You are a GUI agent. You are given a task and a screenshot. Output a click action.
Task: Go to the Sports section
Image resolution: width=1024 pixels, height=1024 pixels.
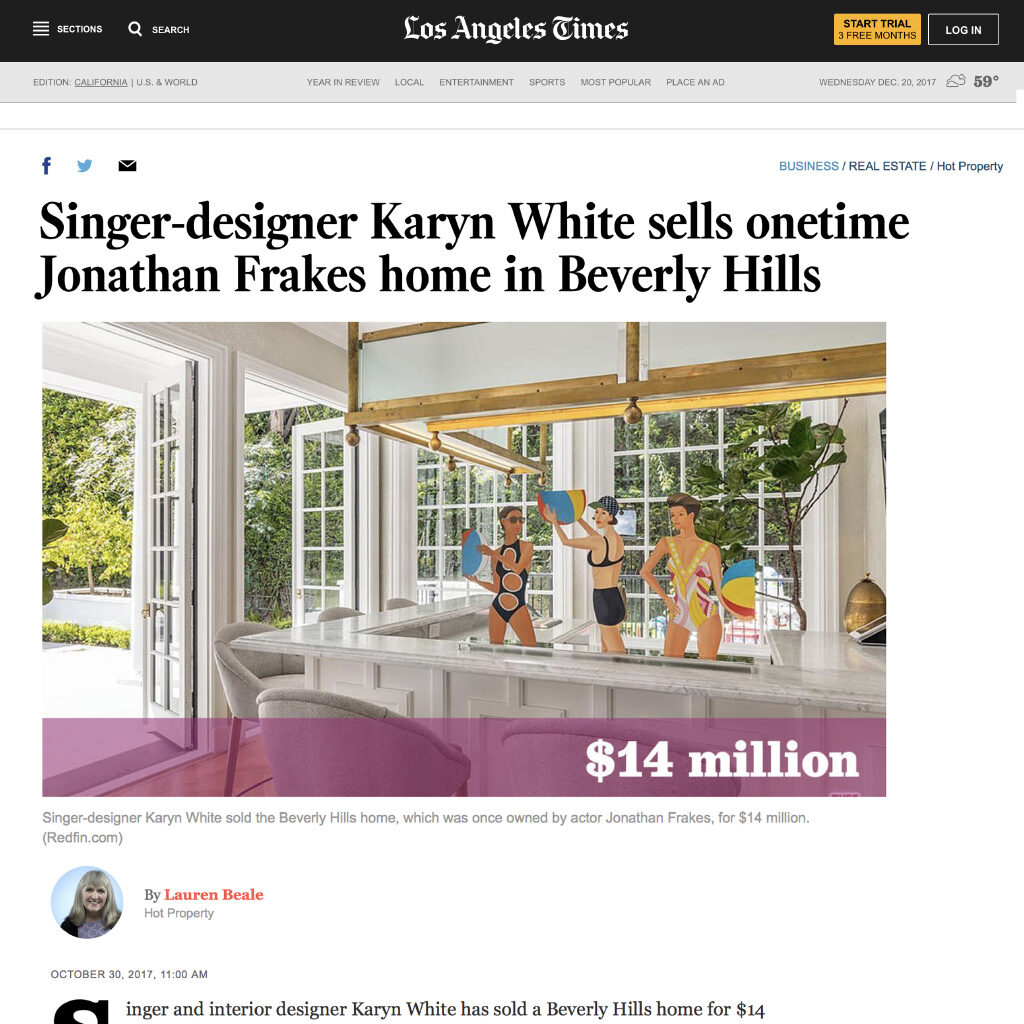547,82
